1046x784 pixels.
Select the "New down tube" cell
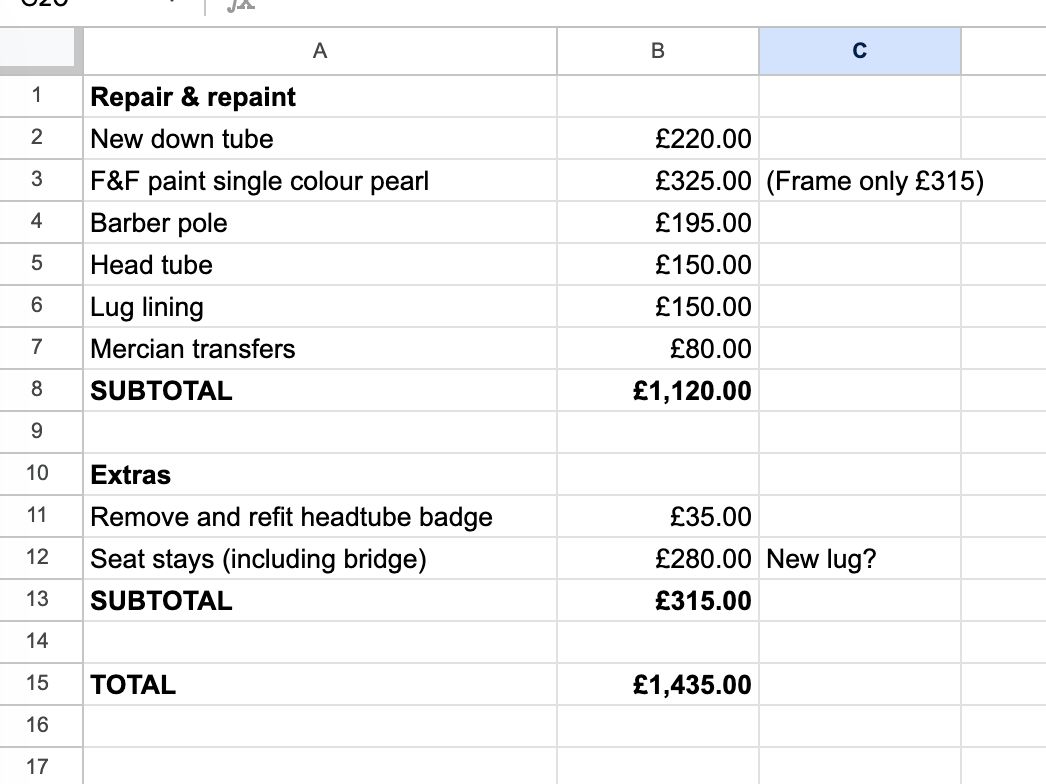tap(181, 139)
